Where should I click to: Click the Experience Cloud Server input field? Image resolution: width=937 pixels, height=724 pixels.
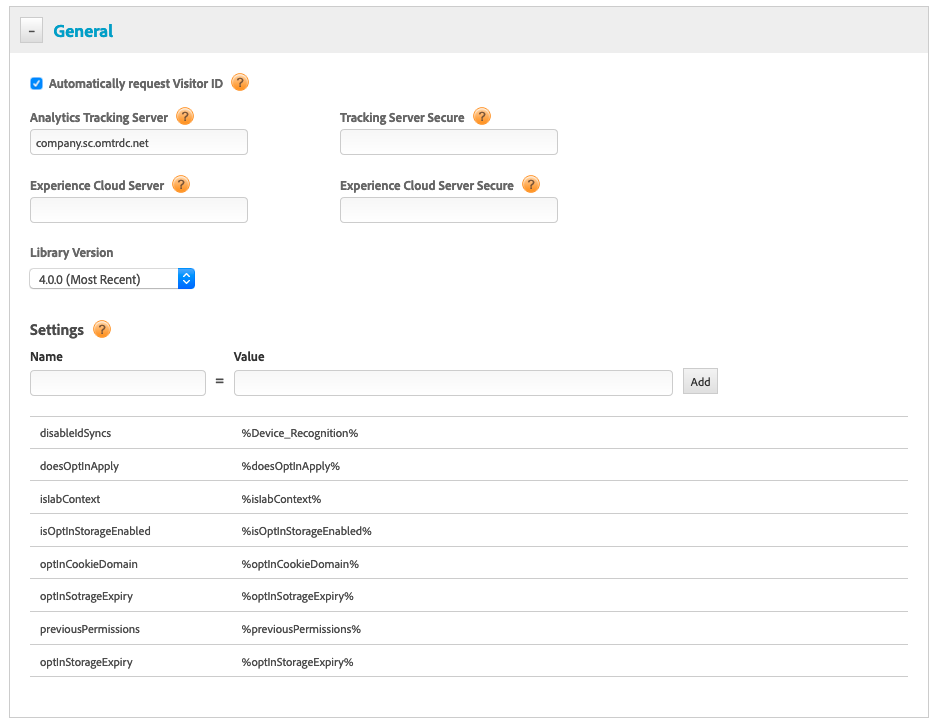tap(139, 210)
